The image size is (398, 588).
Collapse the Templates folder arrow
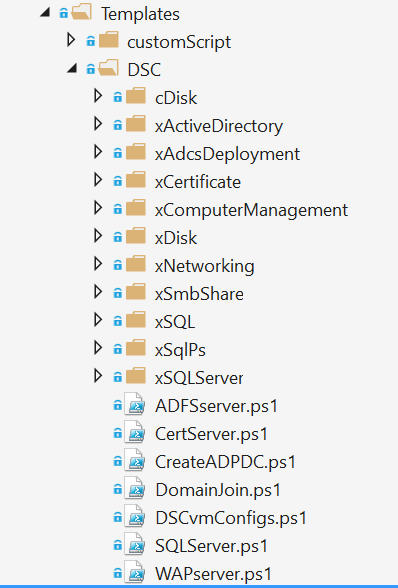[45, 13]
